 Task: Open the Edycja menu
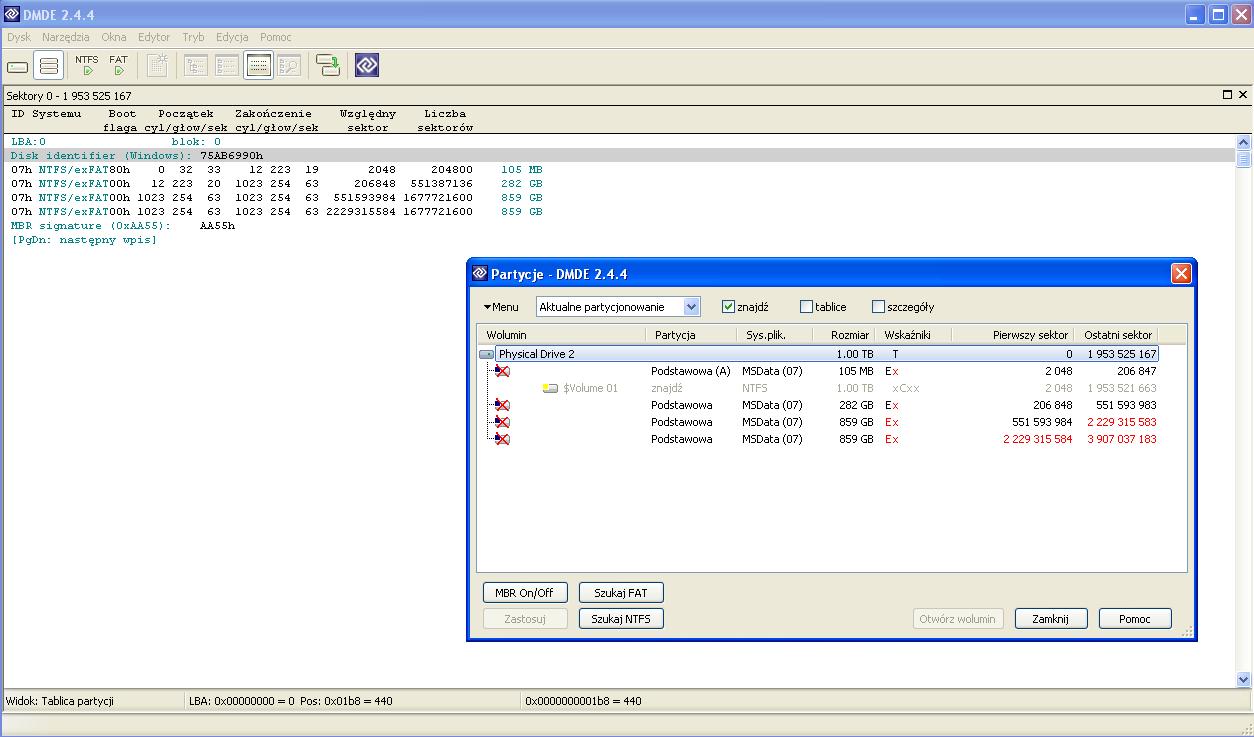click(232, 37)
